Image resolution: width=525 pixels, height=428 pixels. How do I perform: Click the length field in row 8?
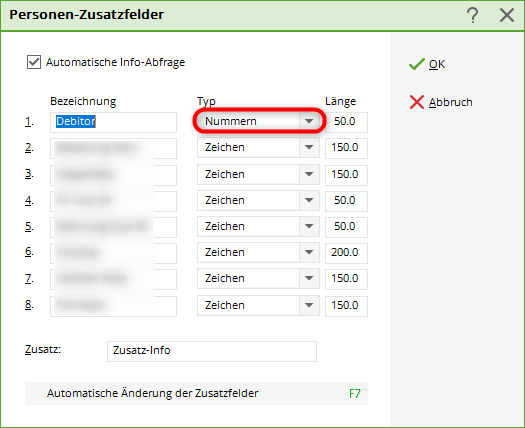point(346,306)
